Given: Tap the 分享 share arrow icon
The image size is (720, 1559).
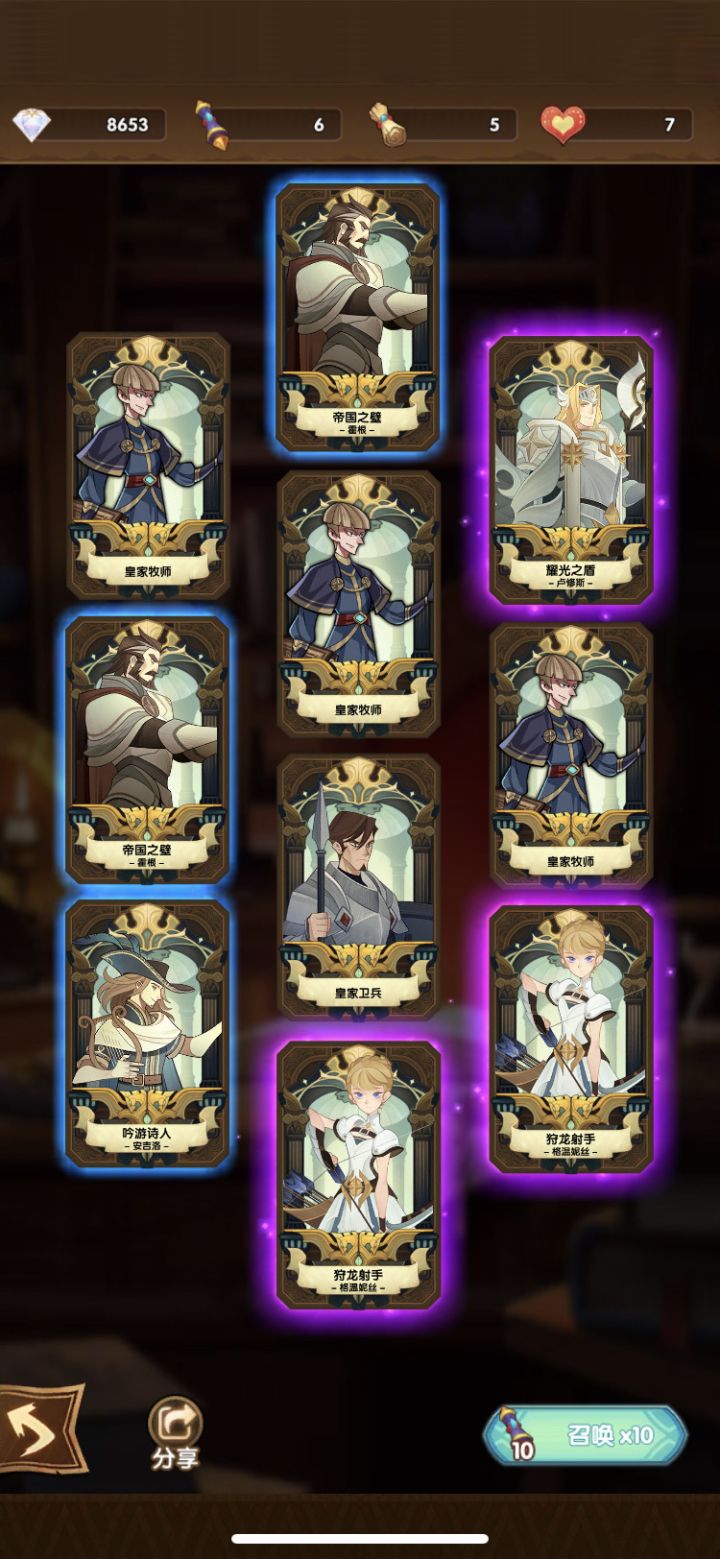Looking at the screenshot, I should pos(175,1421).
